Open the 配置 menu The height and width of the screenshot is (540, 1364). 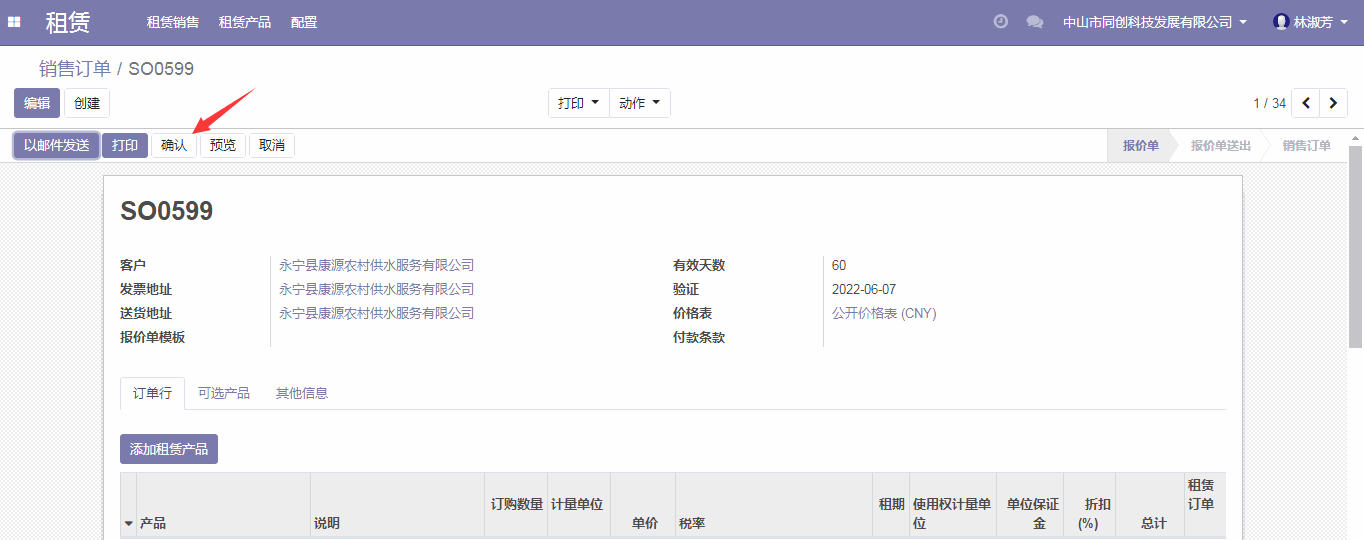click(304, 22)
